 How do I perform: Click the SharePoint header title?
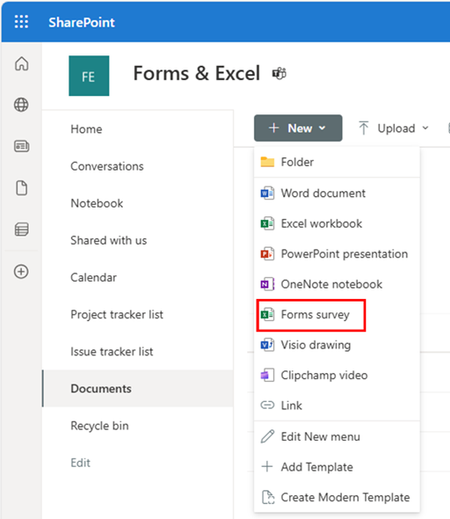tap(82, 22)
